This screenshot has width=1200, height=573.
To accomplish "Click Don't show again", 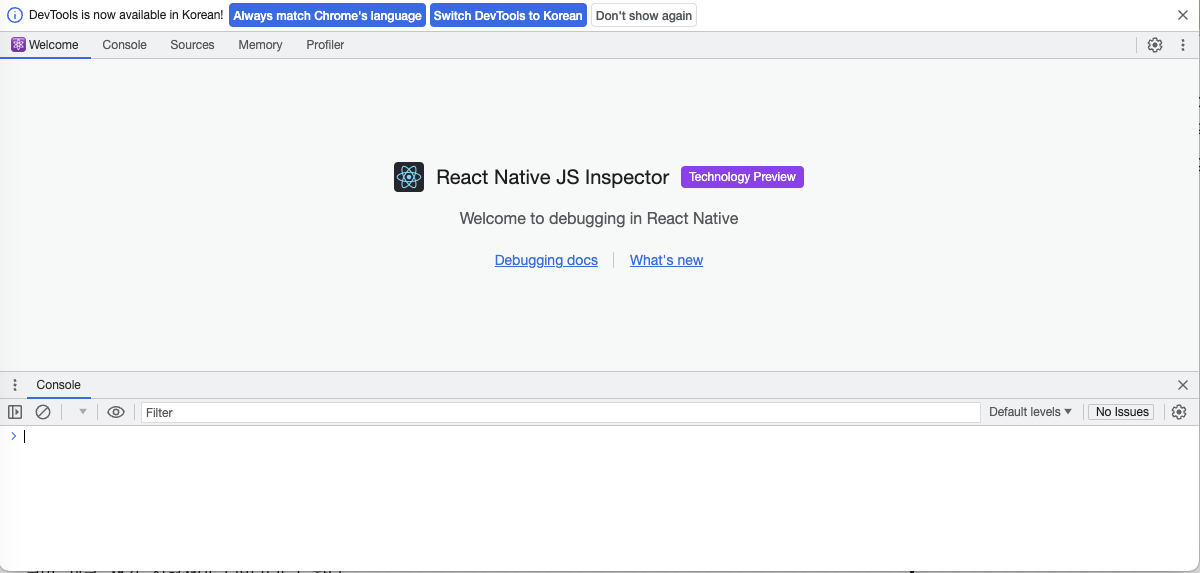I will click(644, 15).
